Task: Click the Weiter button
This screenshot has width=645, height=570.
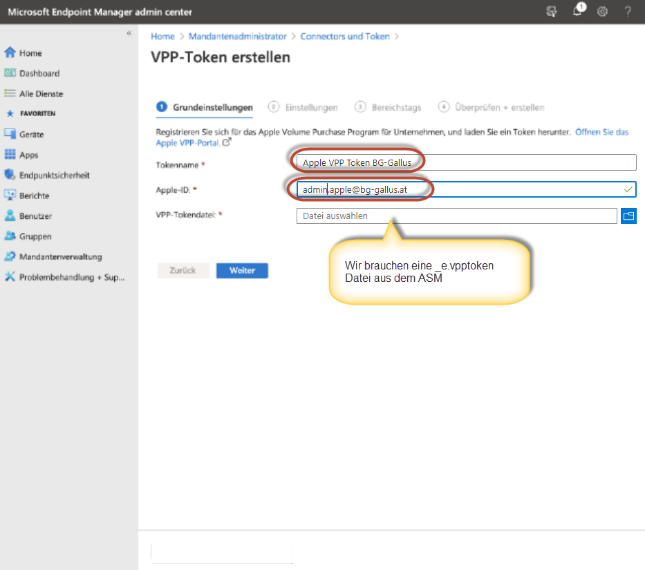Action: coord(242,270)
